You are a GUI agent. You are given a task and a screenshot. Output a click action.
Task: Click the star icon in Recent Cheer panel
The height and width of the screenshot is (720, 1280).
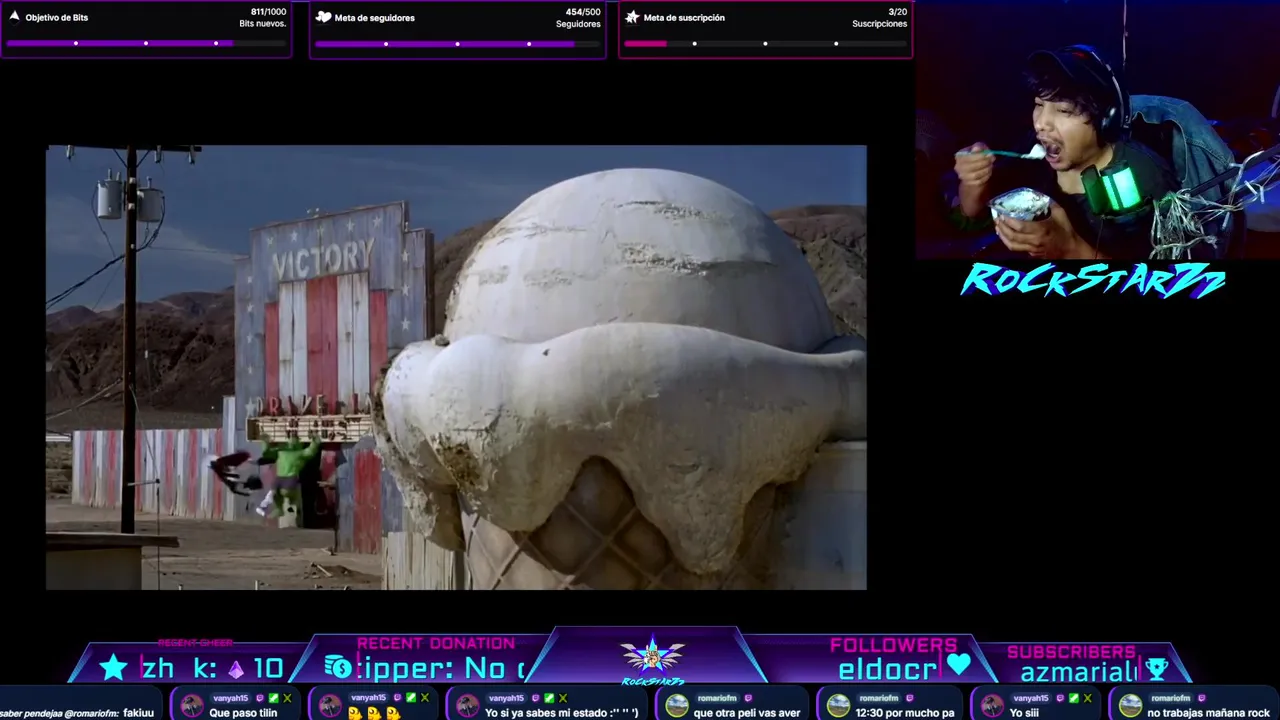(x=113, y=668)
